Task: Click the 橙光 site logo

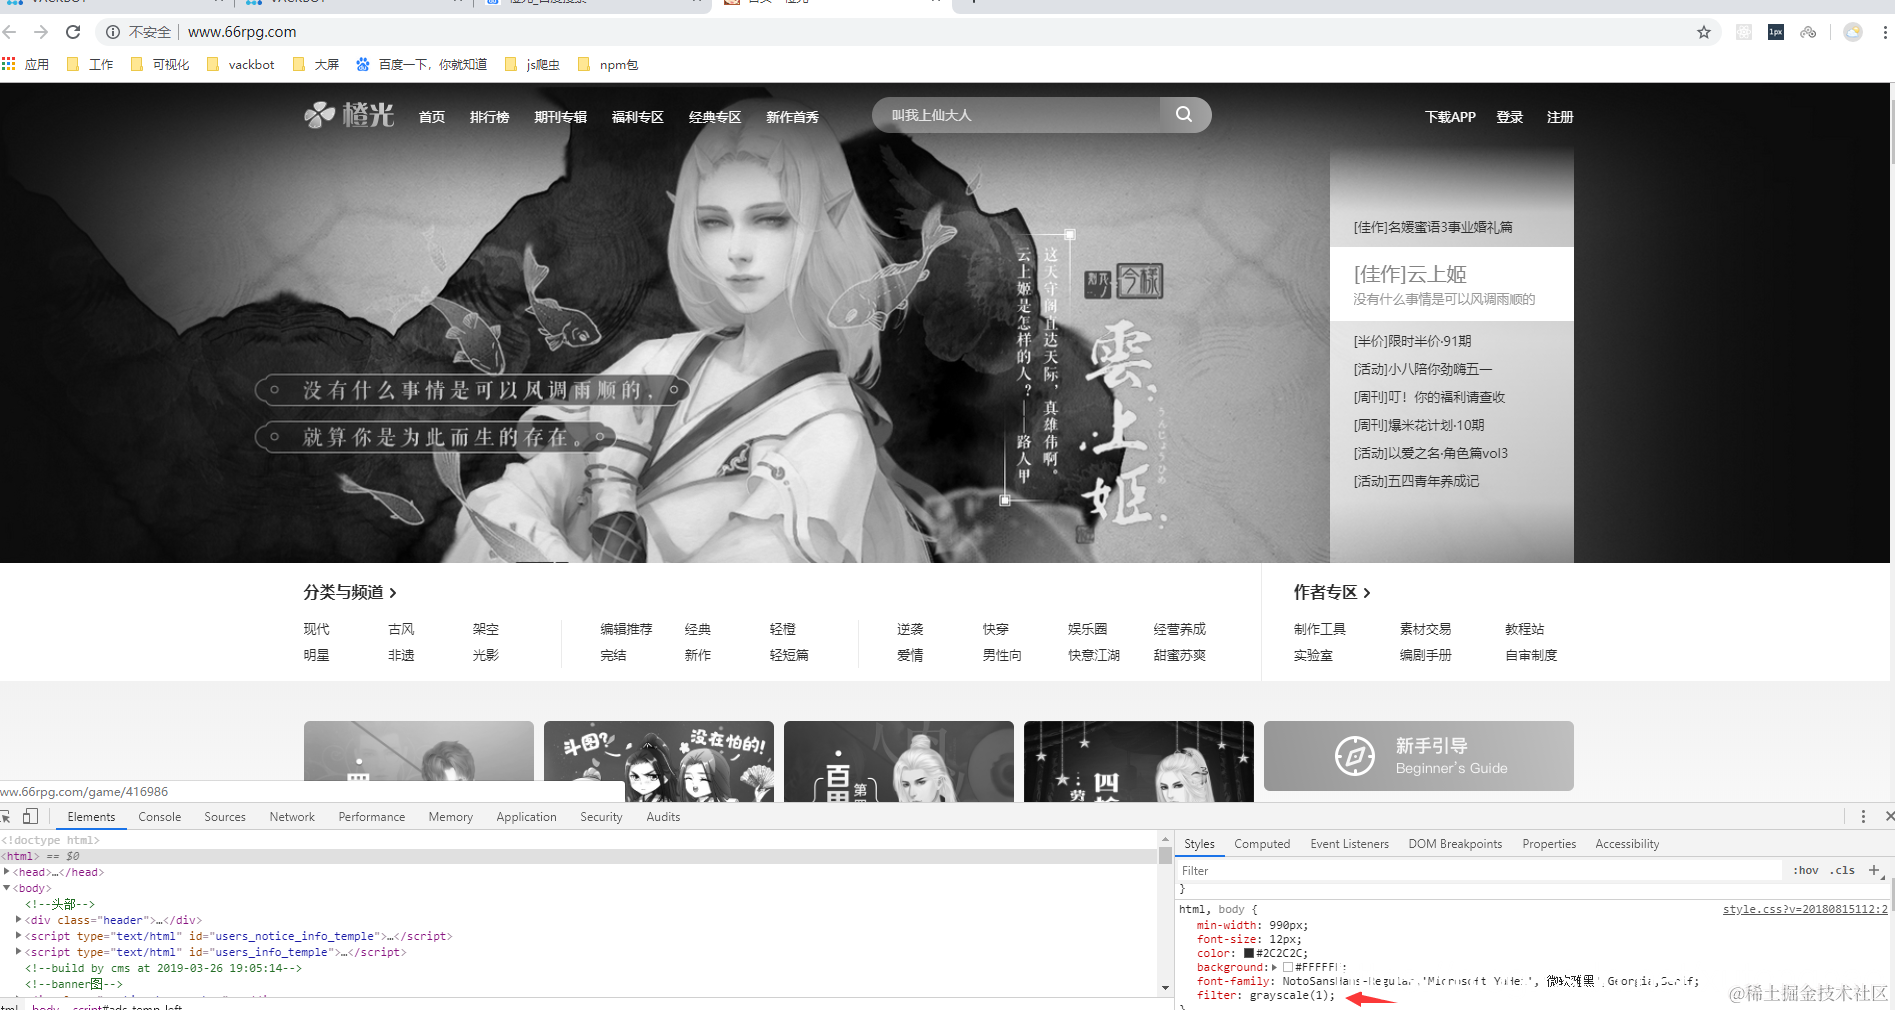Action: point(349,116)
